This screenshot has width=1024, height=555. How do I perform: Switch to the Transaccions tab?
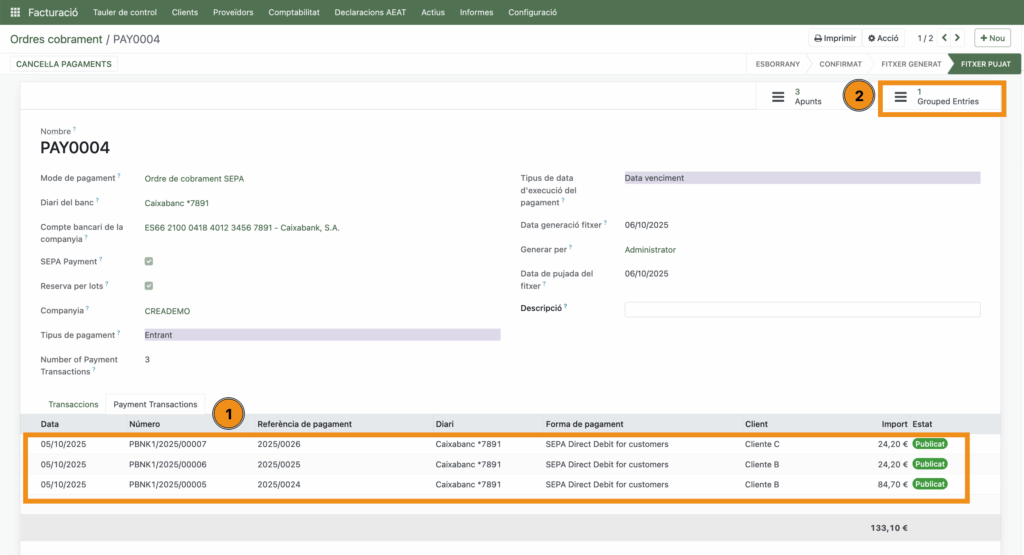tap(74, 404)
